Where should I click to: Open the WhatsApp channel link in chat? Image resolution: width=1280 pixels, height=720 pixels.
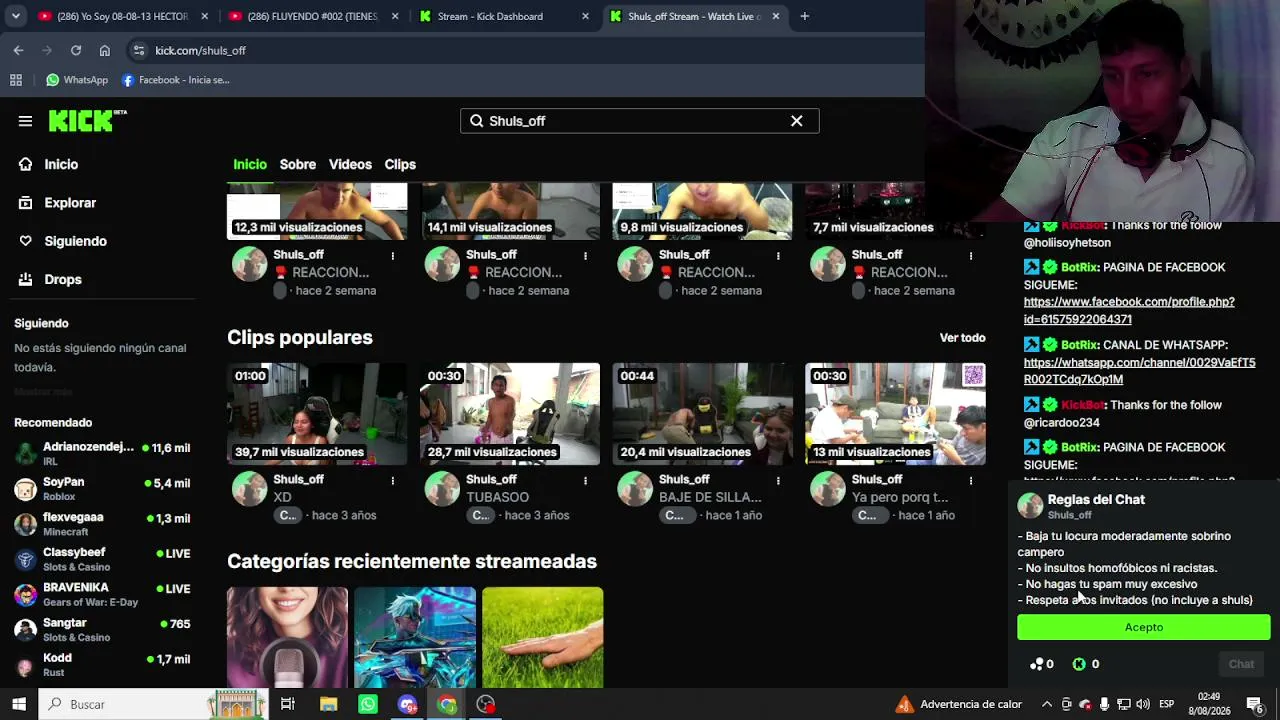1139,371
